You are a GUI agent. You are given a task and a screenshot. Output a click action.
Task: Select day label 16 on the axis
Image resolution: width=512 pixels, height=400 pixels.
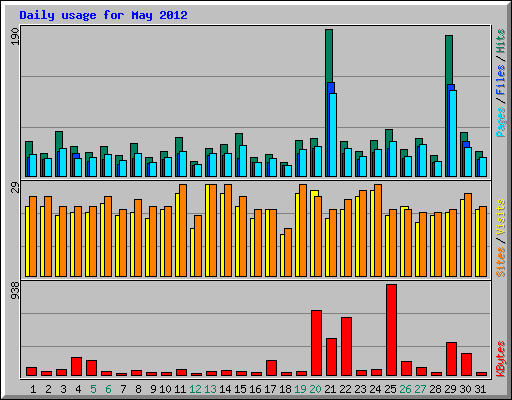tap(255, 389)
